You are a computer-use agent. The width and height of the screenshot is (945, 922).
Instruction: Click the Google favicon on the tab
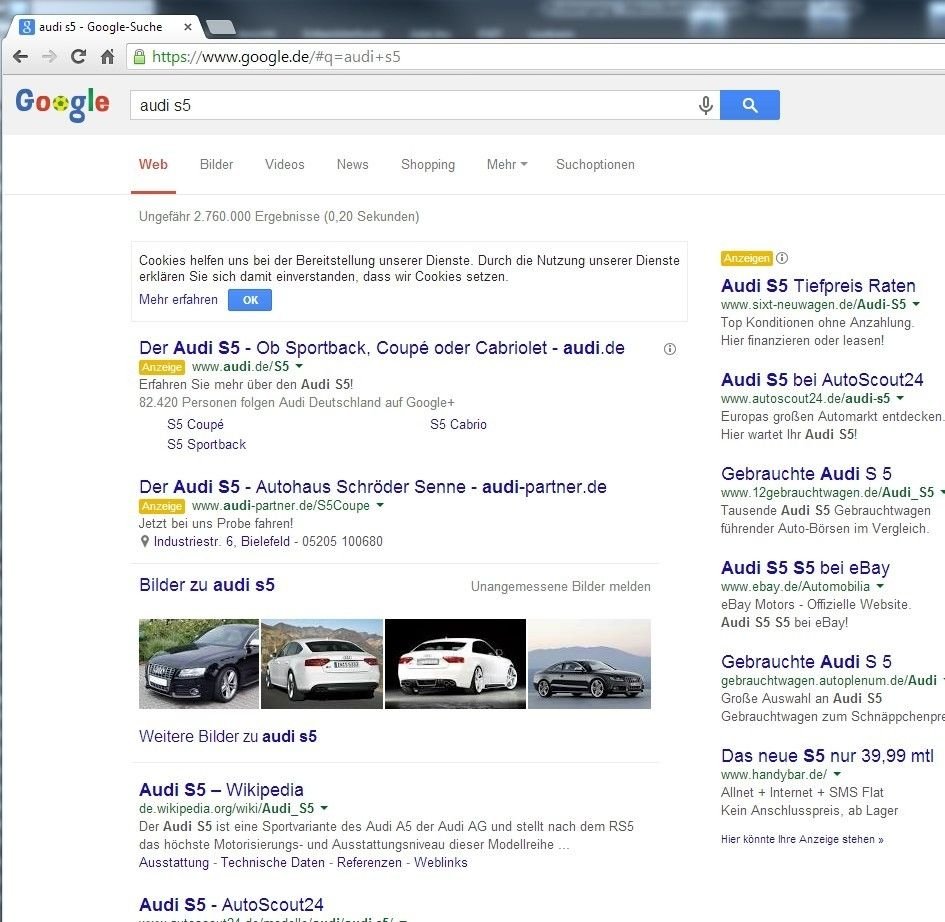27,27
